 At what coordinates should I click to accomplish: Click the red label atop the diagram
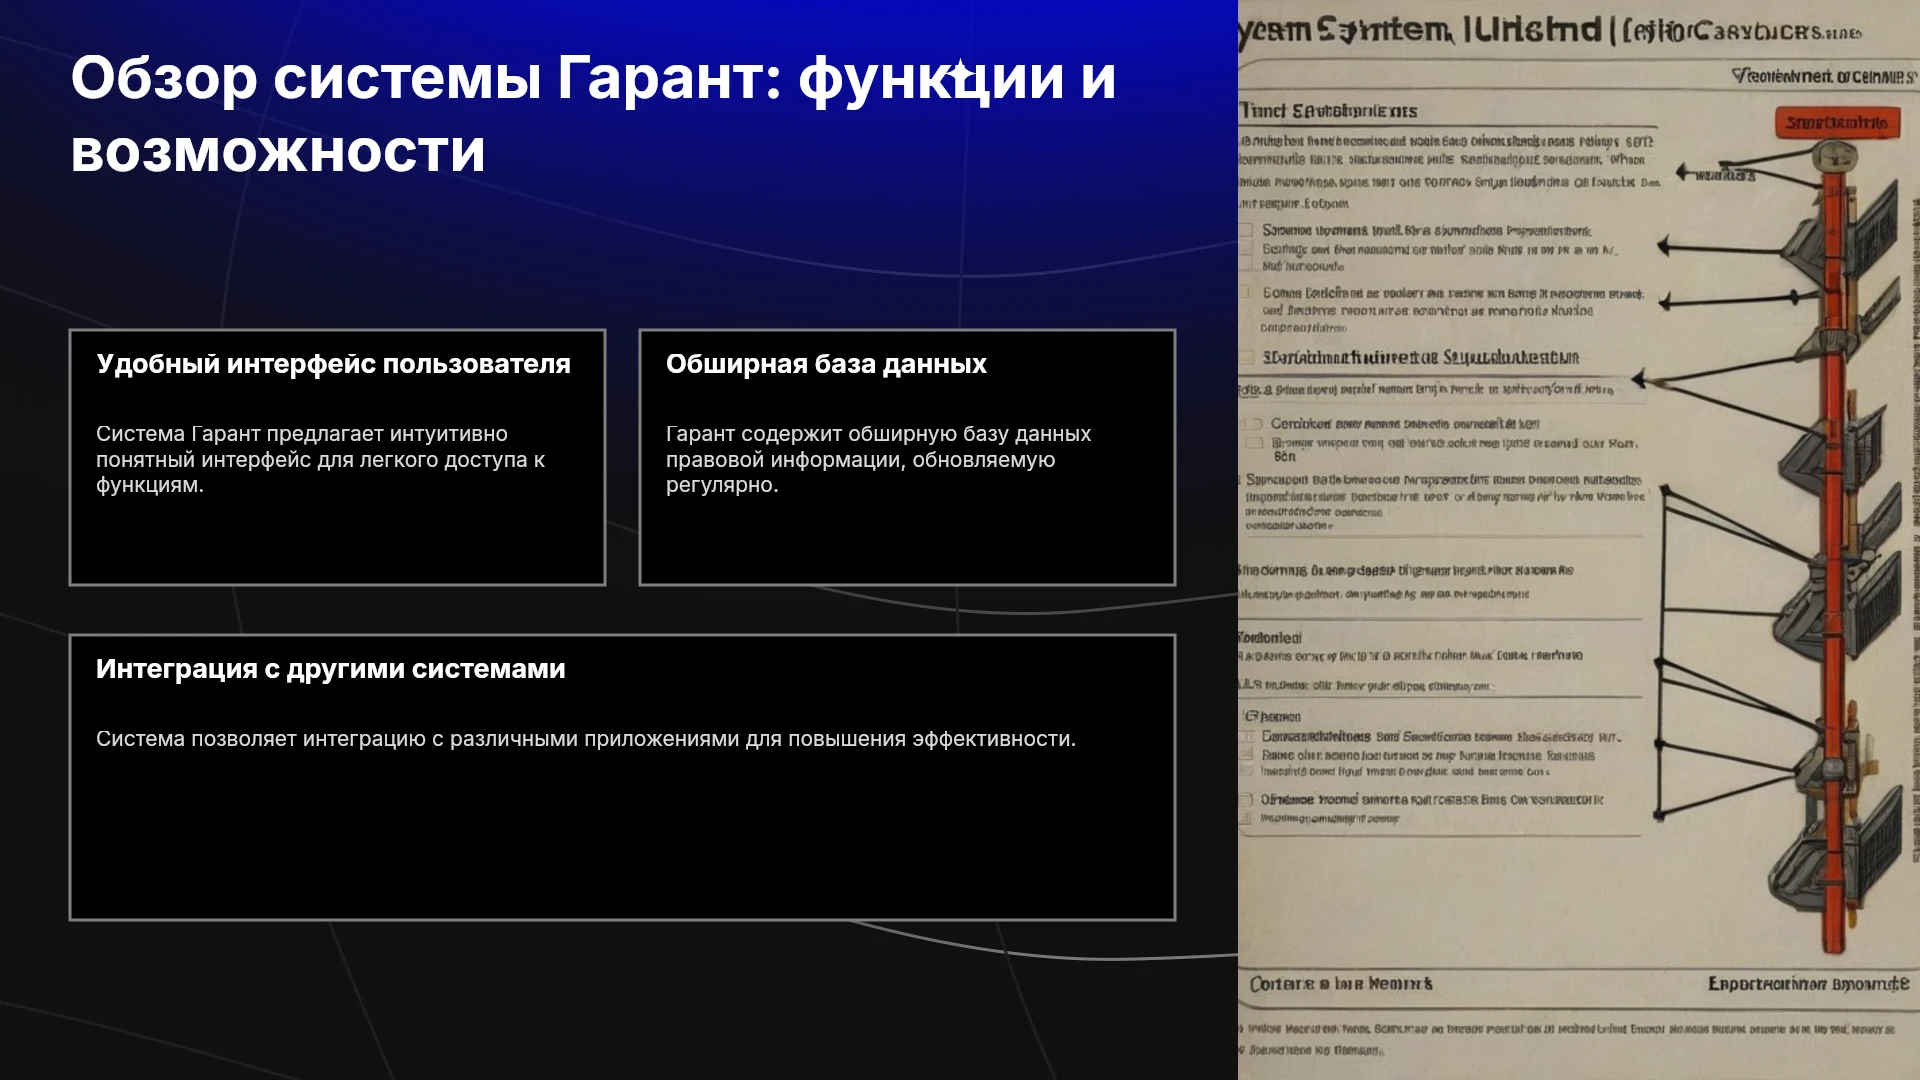[x=1837, y=123]
